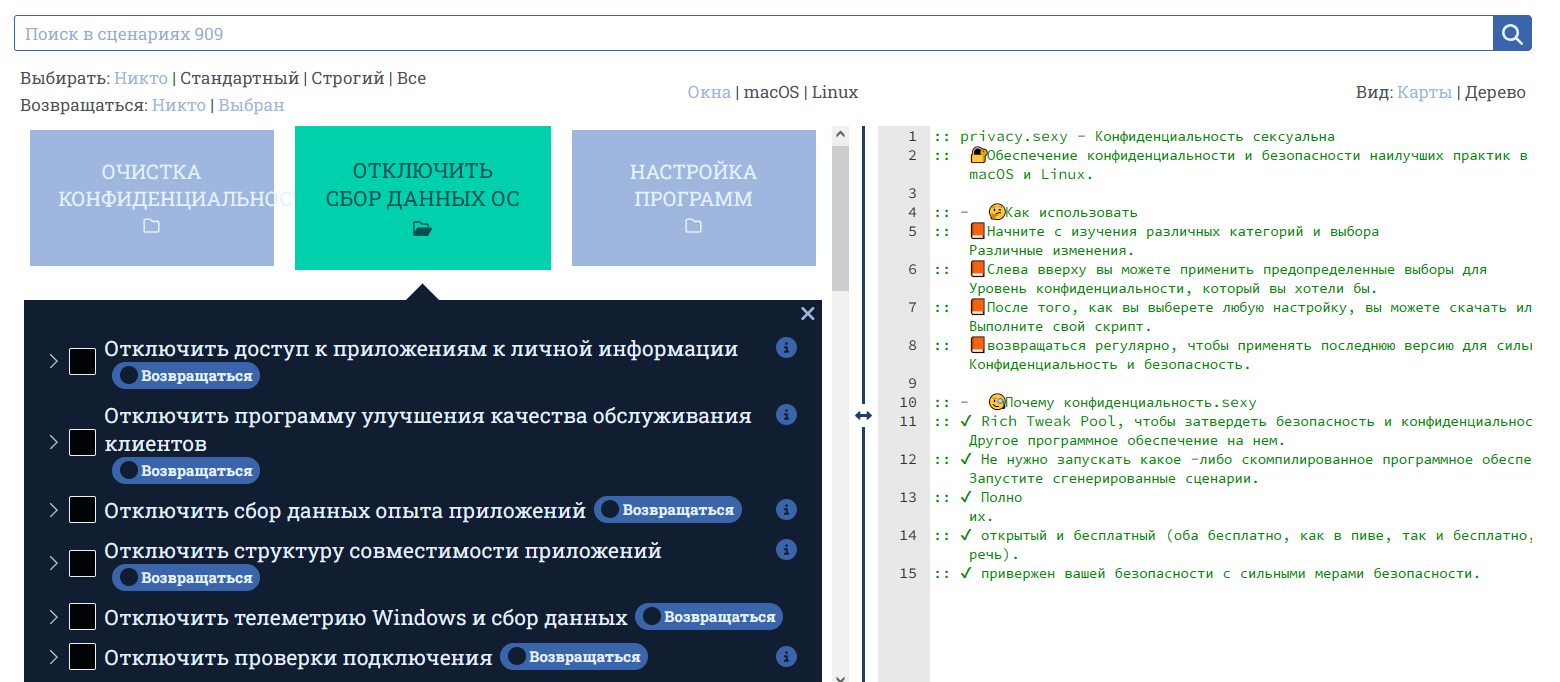Toggle Возвращаться under структуру совместимости приложений

click(x=186, y=577)
